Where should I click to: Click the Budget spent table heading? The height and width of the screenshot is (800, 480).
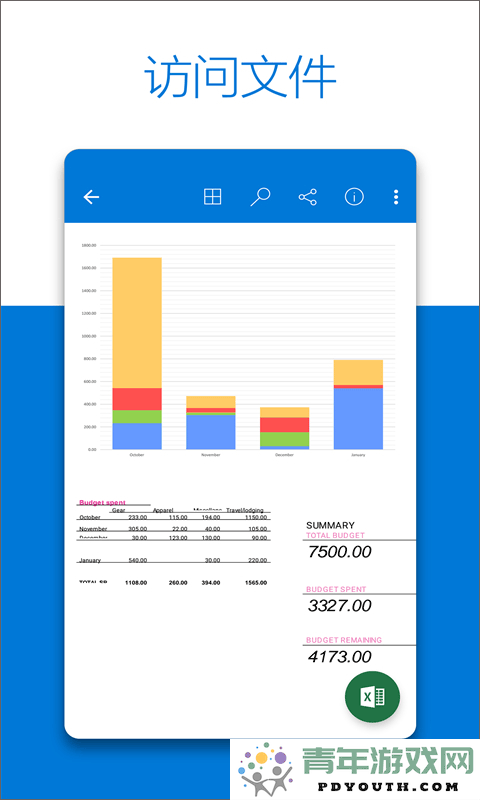click(x=102, y=503)
